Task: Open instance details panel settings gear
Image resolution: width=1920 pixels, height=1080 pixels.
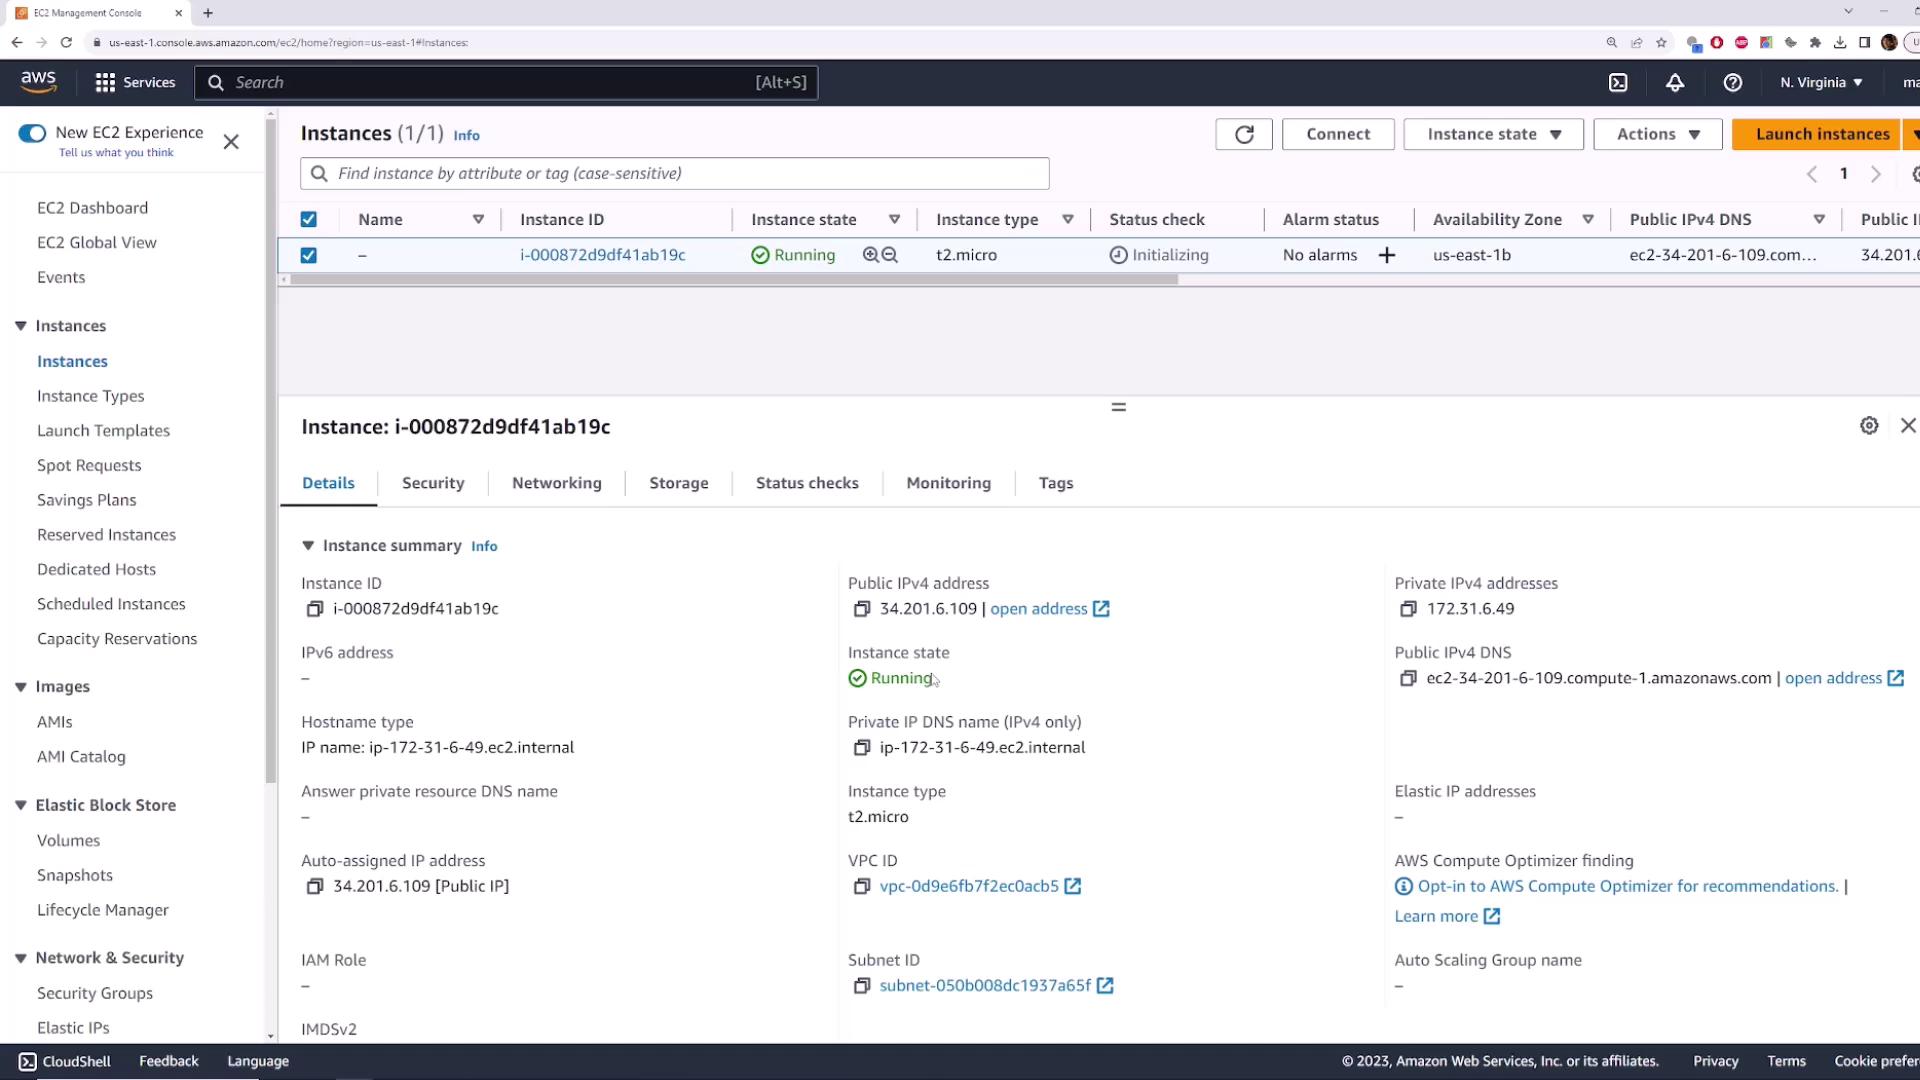Action: [x=1868, y=426]
